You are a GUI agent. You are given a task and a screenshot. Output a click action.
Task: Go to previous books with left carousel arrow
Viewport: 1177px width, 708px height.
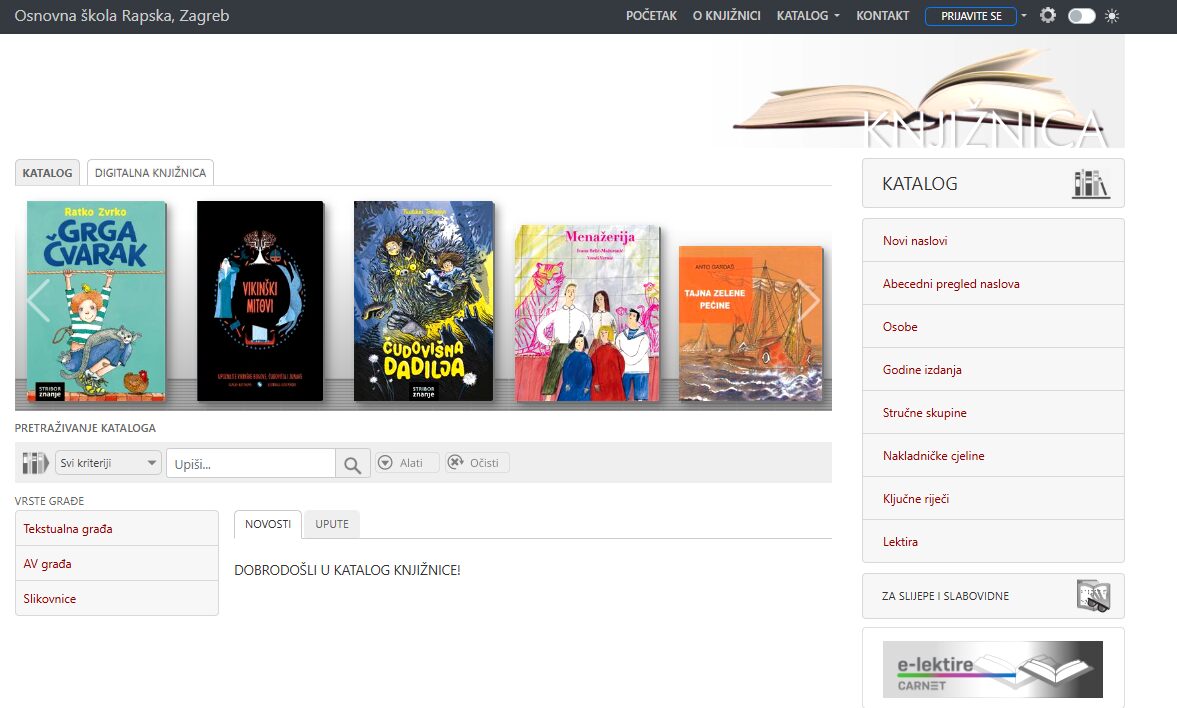coord(38,301)
